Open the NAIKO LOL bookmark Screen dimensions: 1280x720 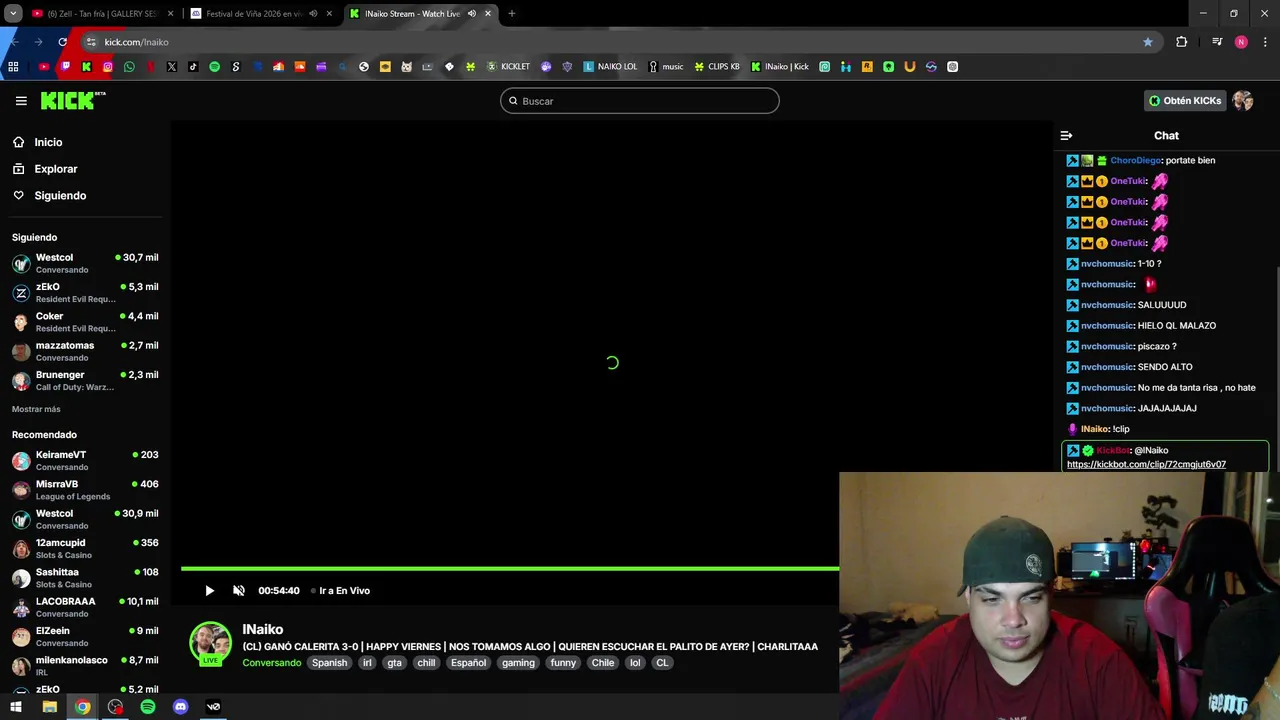pyautogui.click(x=610, y=67)
